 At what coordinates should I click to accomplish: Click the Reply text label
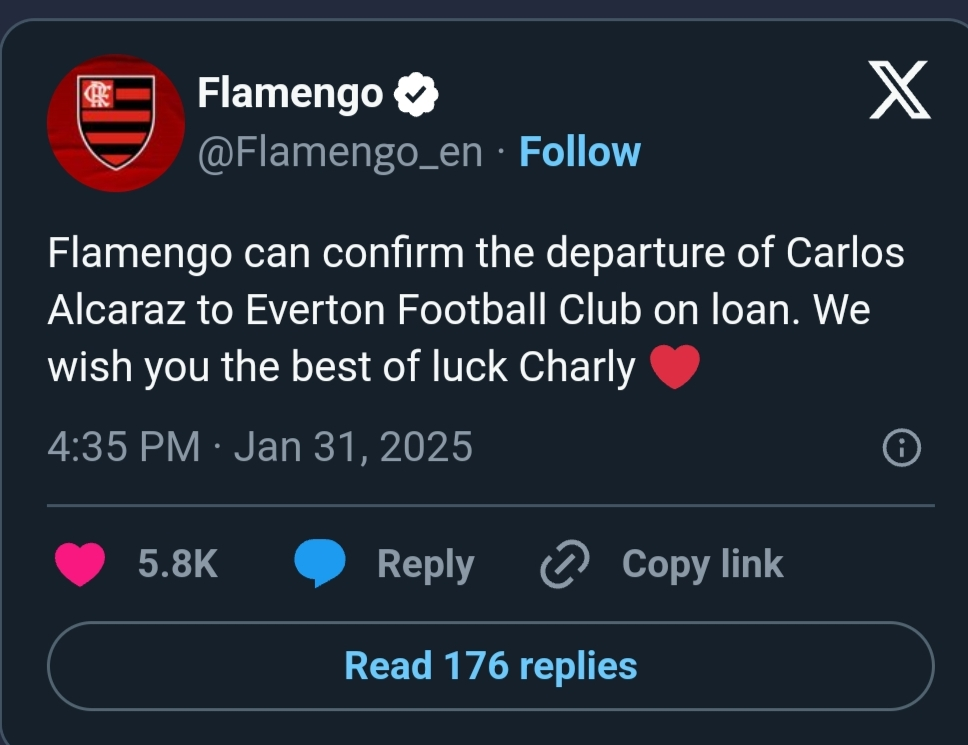tap(425, 565)
